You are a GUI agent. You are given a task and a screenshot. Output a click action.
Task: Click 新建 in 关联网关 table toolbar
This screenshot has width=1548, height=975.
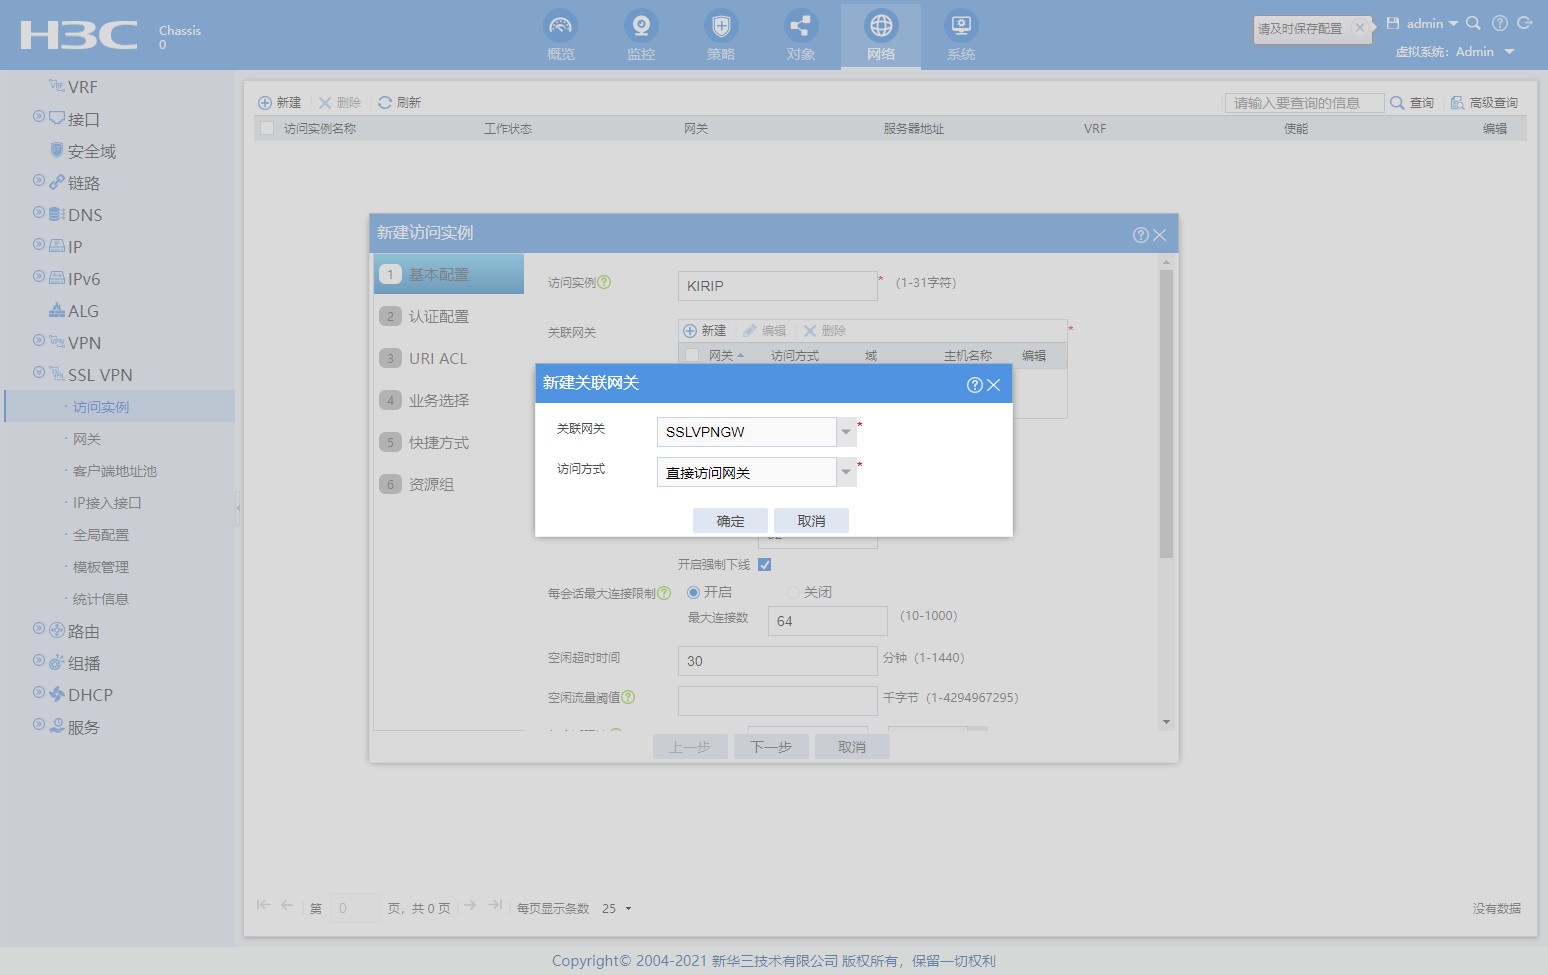click(x=705, y=331)
